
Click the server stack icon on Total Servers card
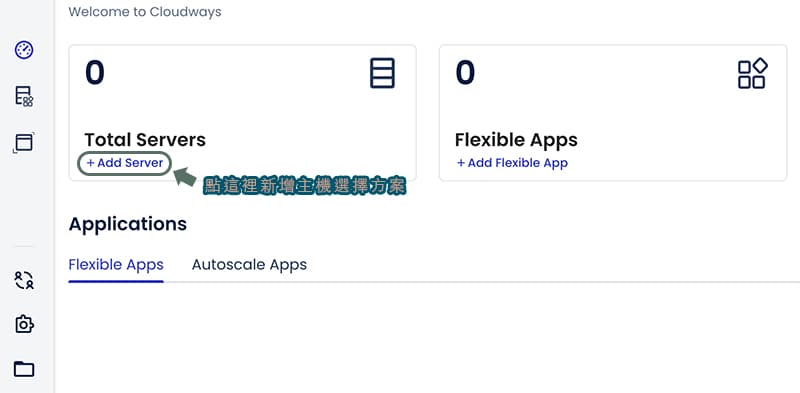(x=382, y=73)
